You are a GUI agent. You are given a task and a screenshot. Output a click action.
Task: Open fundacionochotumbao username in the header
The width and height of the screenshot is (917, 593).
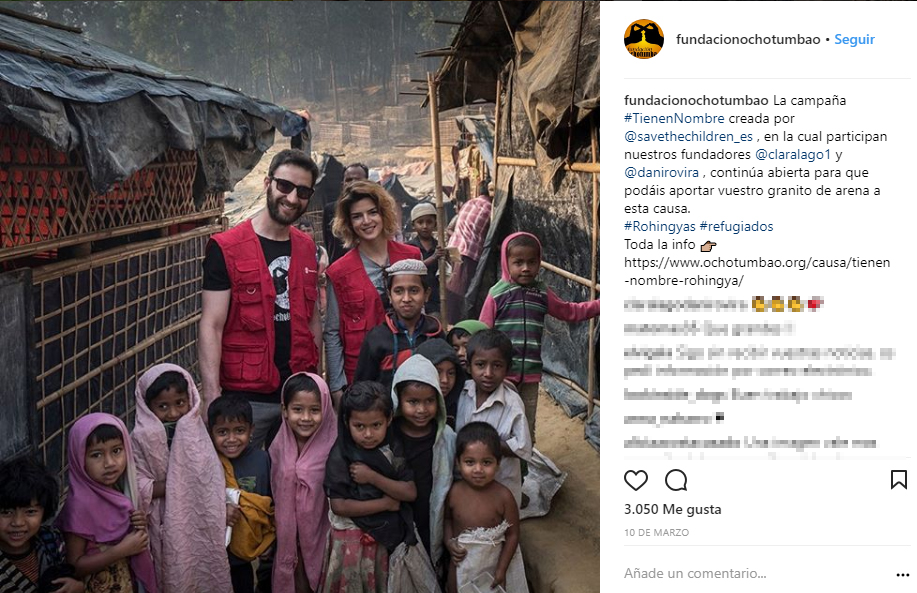[748, 39]
